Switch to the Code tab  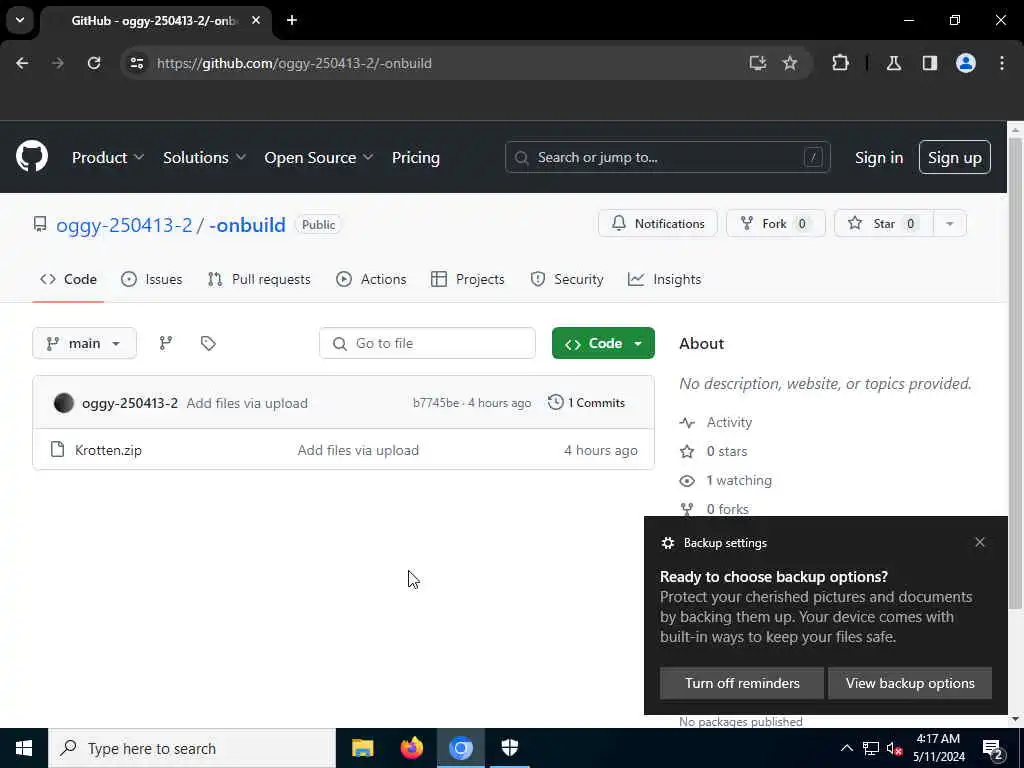point(68,279)
